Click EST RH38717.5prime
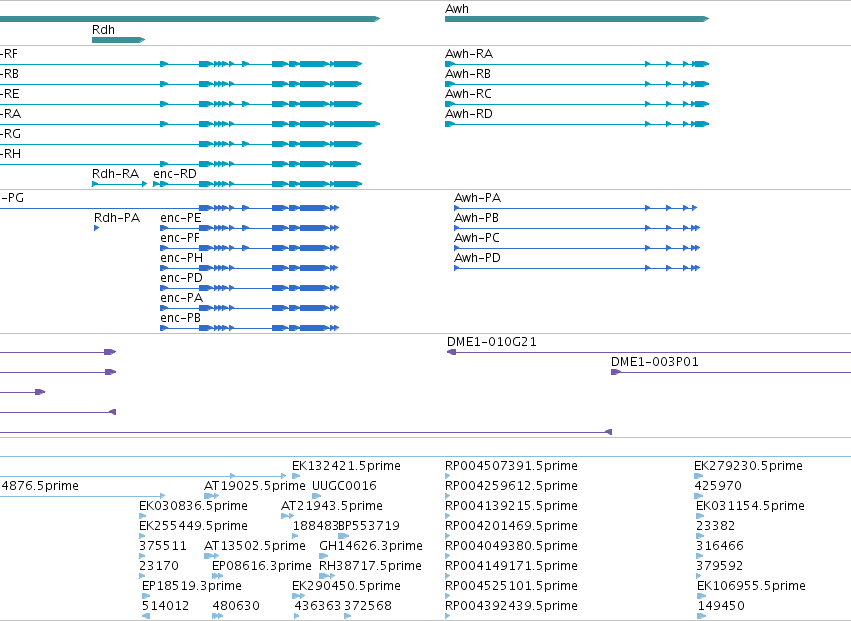The image size is (851, 621). tap(370, 566)
